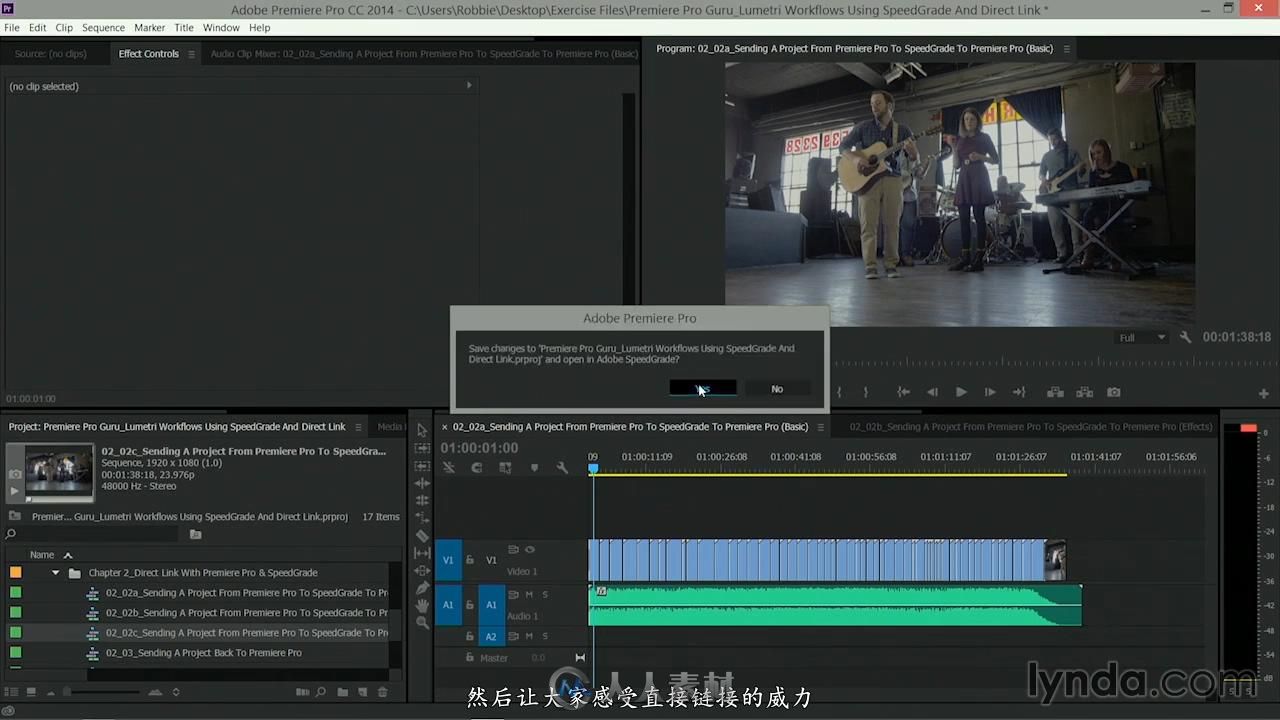The height and width of the screenshot is (720, 1280).
Task: Click the Lift button in Program monitor
Action: pos(1055,392)
